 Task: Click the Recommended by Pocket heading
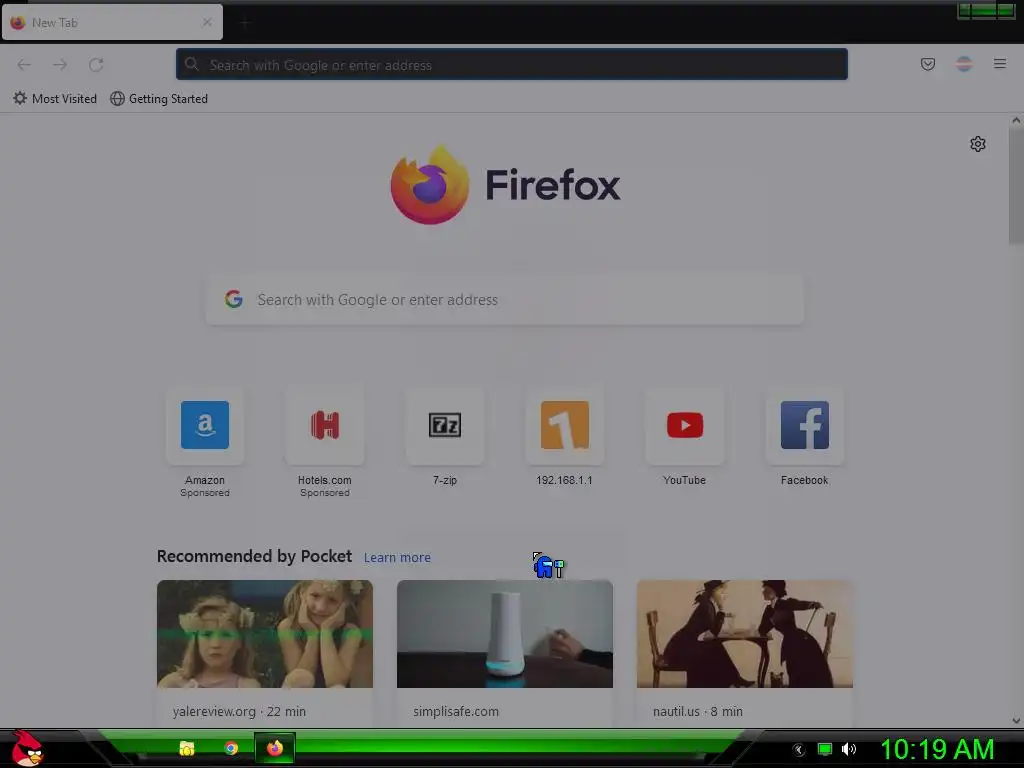point(254,556)
